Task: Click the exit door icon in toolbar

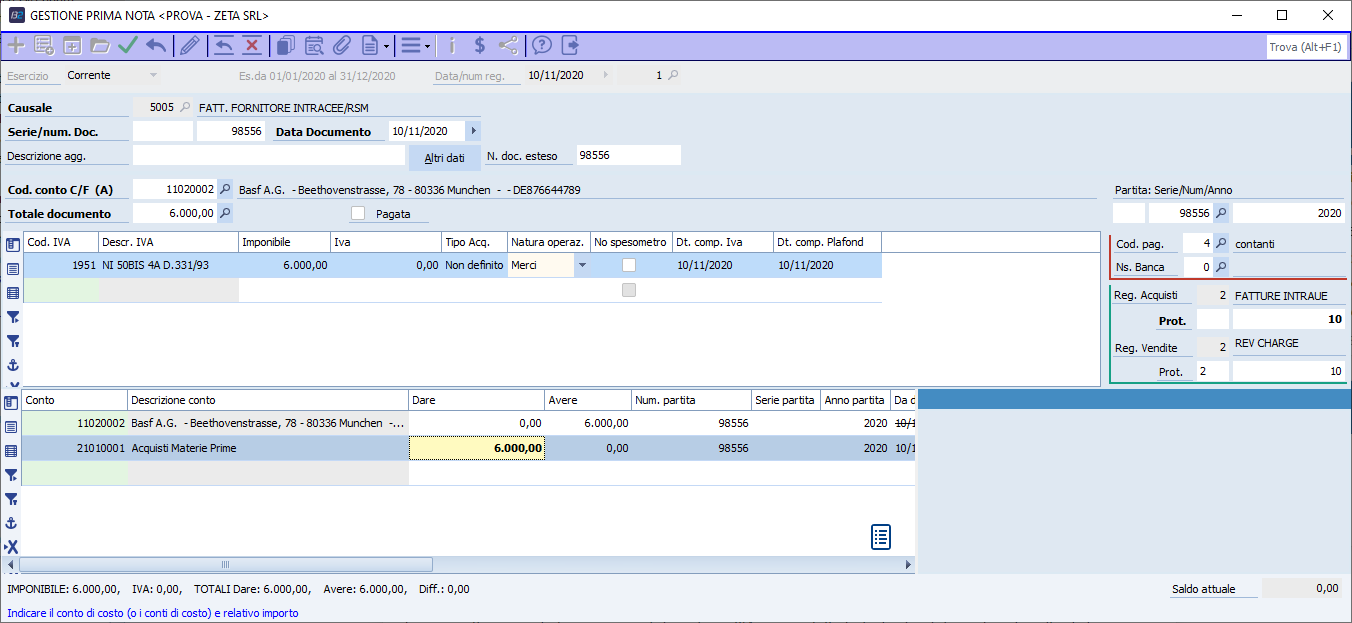Action: [570, 45]
